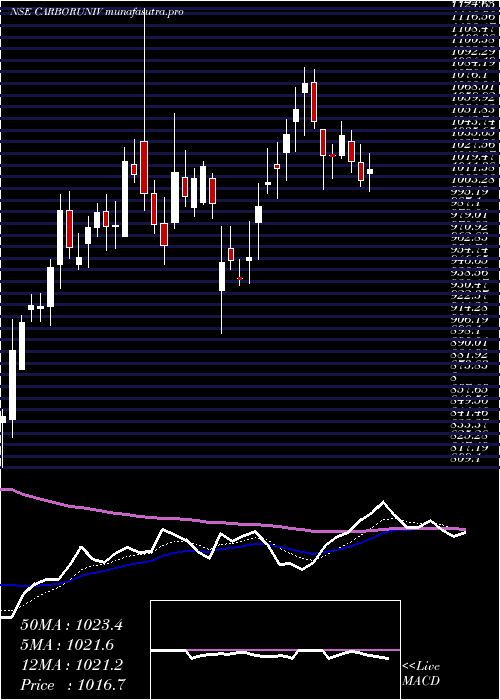Viewport: 500px width, 700px height.
Task: Click the MACD inset chart panel
Action: coord(275,649)
